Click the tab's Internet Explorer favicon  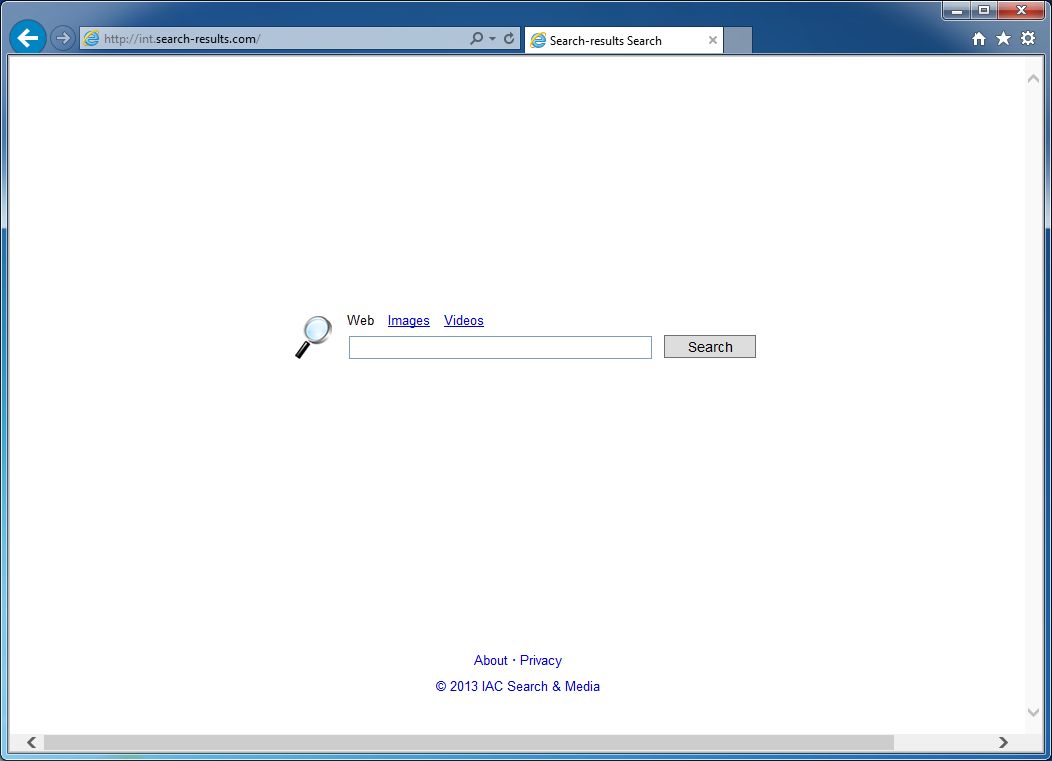tap(538, 41)
